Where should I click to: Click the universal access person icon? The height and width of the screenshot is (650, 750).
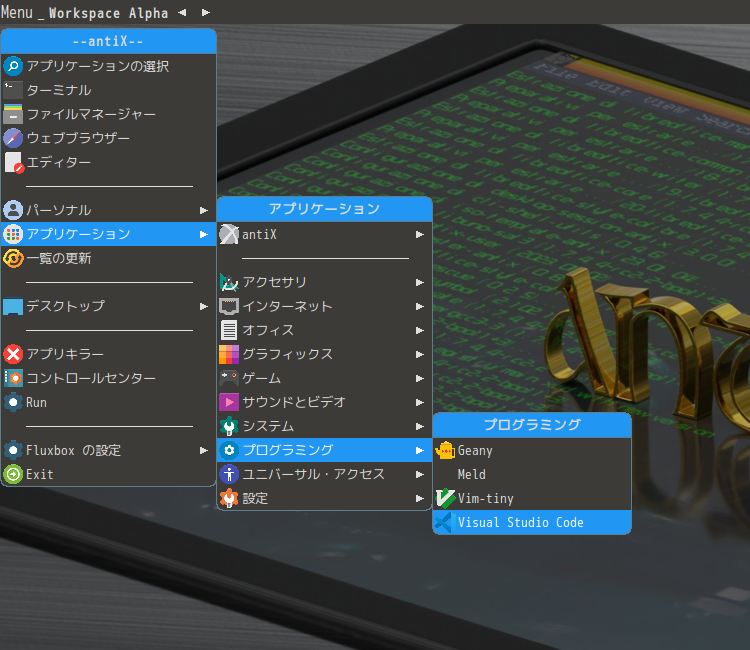click(229, 474)
